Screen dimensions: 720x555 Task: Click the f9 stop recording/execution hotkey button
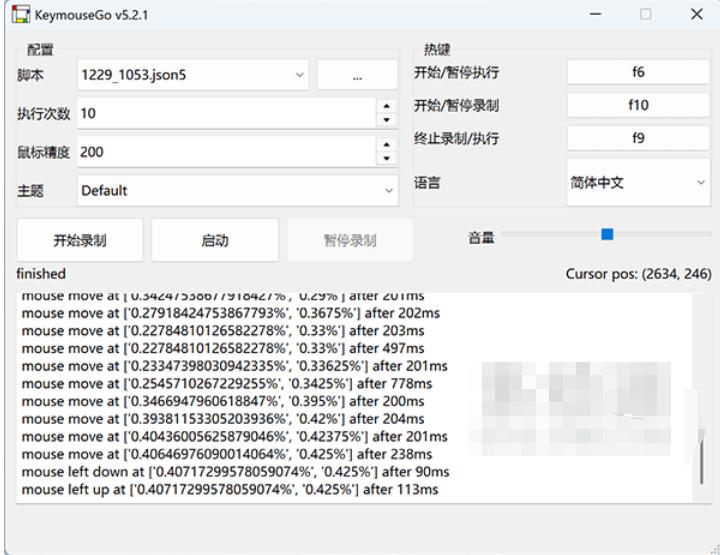pos(638,138)
